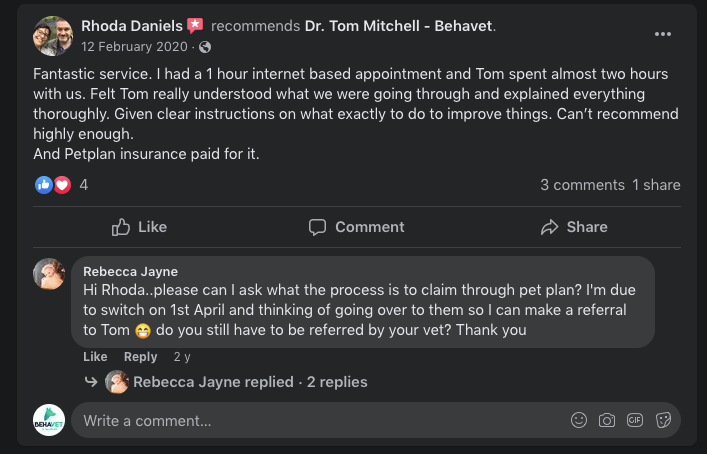This screenshot has height=454, width=707.
Task: Click the emoji icon in comment box
Action: 578,421
